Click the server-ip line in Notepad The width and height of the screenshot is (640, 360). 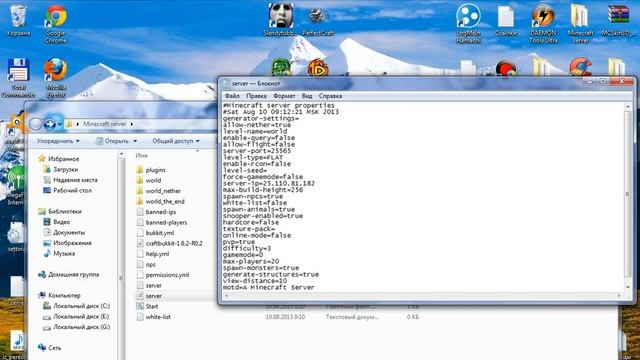pyautogui.click(x=269, y=183)
